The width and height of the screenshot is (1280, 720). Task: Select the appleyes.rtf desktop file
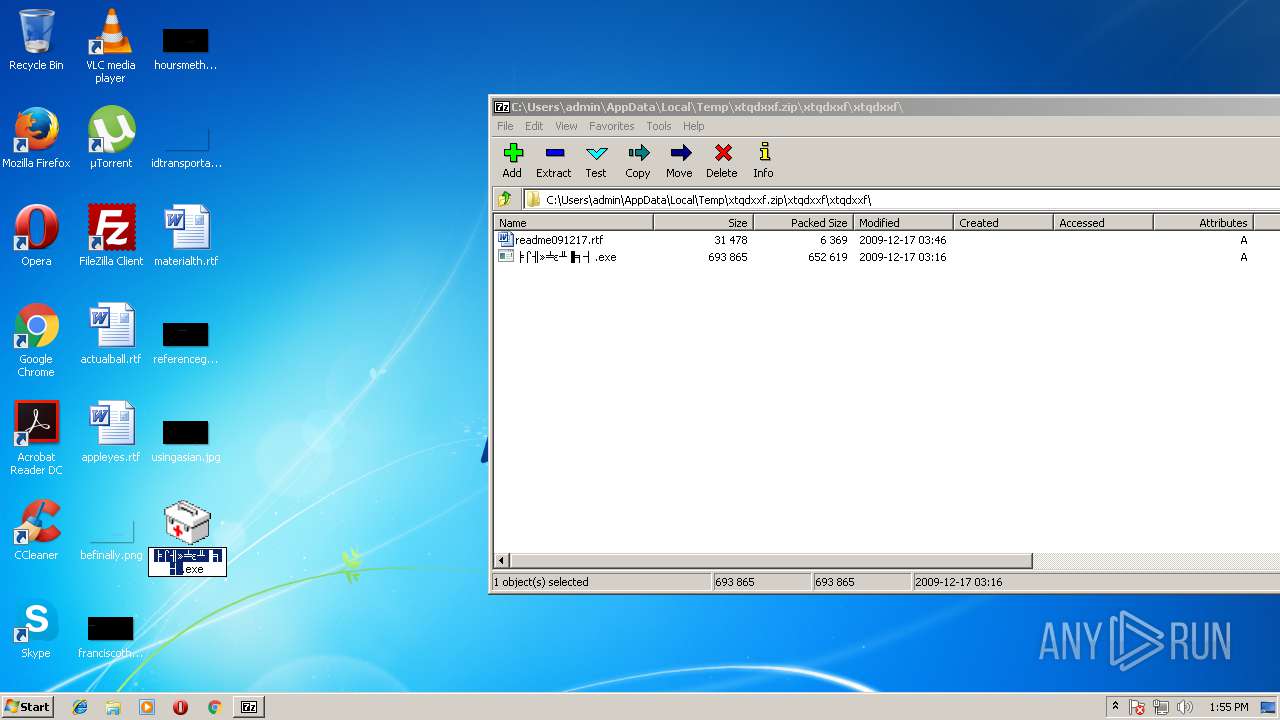(111, 432)
